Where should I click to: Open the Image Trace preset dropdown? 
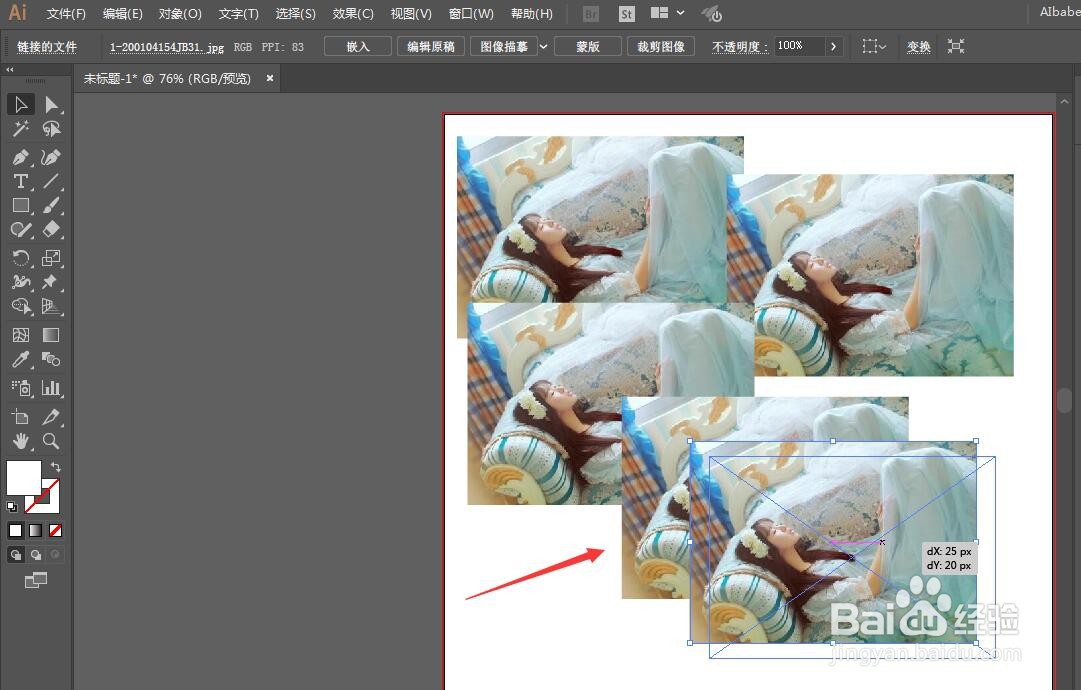[543, 46]
